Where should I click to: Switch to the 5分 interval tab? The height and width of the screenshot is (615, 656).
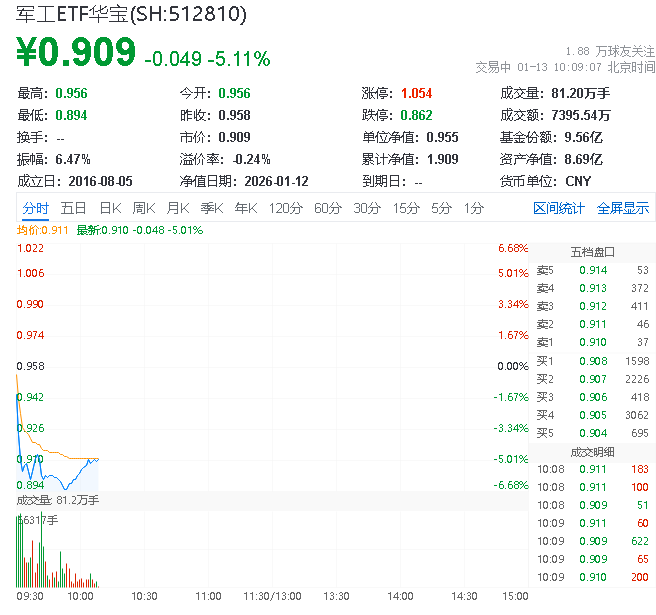point(441,208)
